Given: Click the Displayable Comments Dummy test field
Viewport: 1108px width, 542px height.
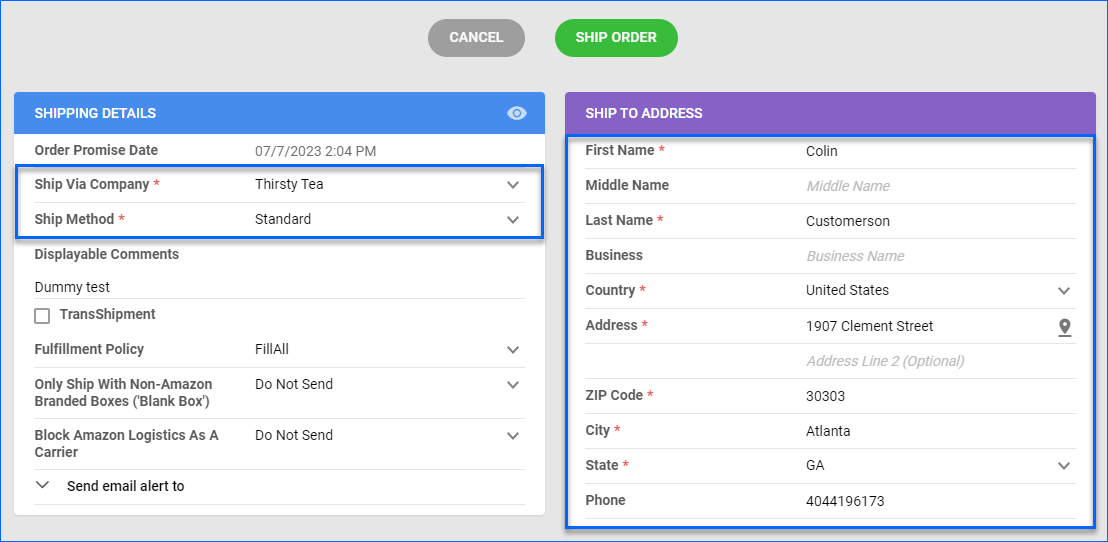Looking at the screenshot, I should tap(280, 287).
